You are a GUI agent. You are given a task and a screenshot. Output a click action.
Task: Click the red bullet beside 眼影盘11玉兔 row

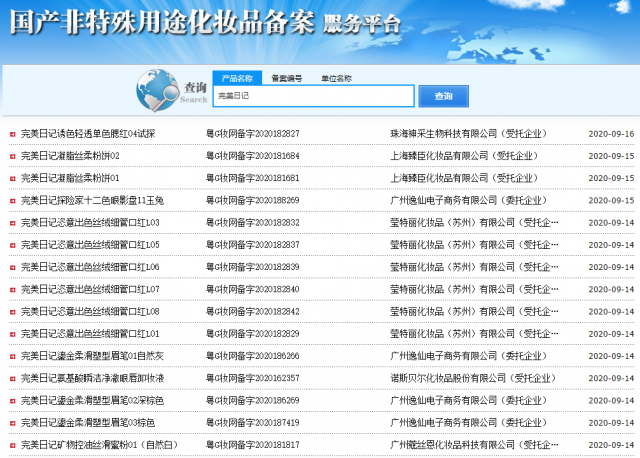(12, 201)
